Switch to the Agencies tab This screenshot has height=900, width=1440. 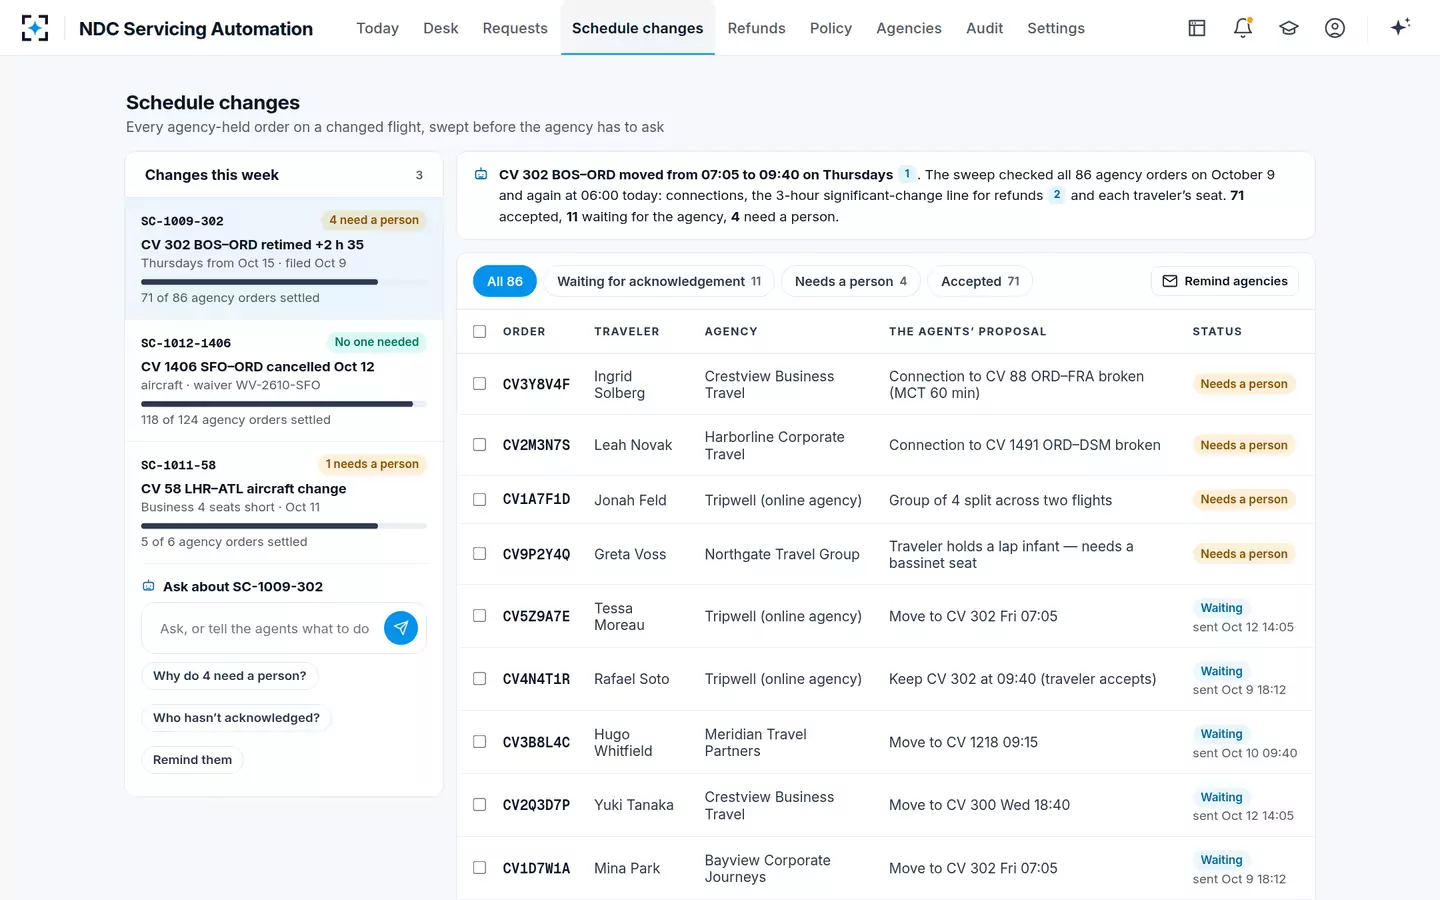point(909,28)
